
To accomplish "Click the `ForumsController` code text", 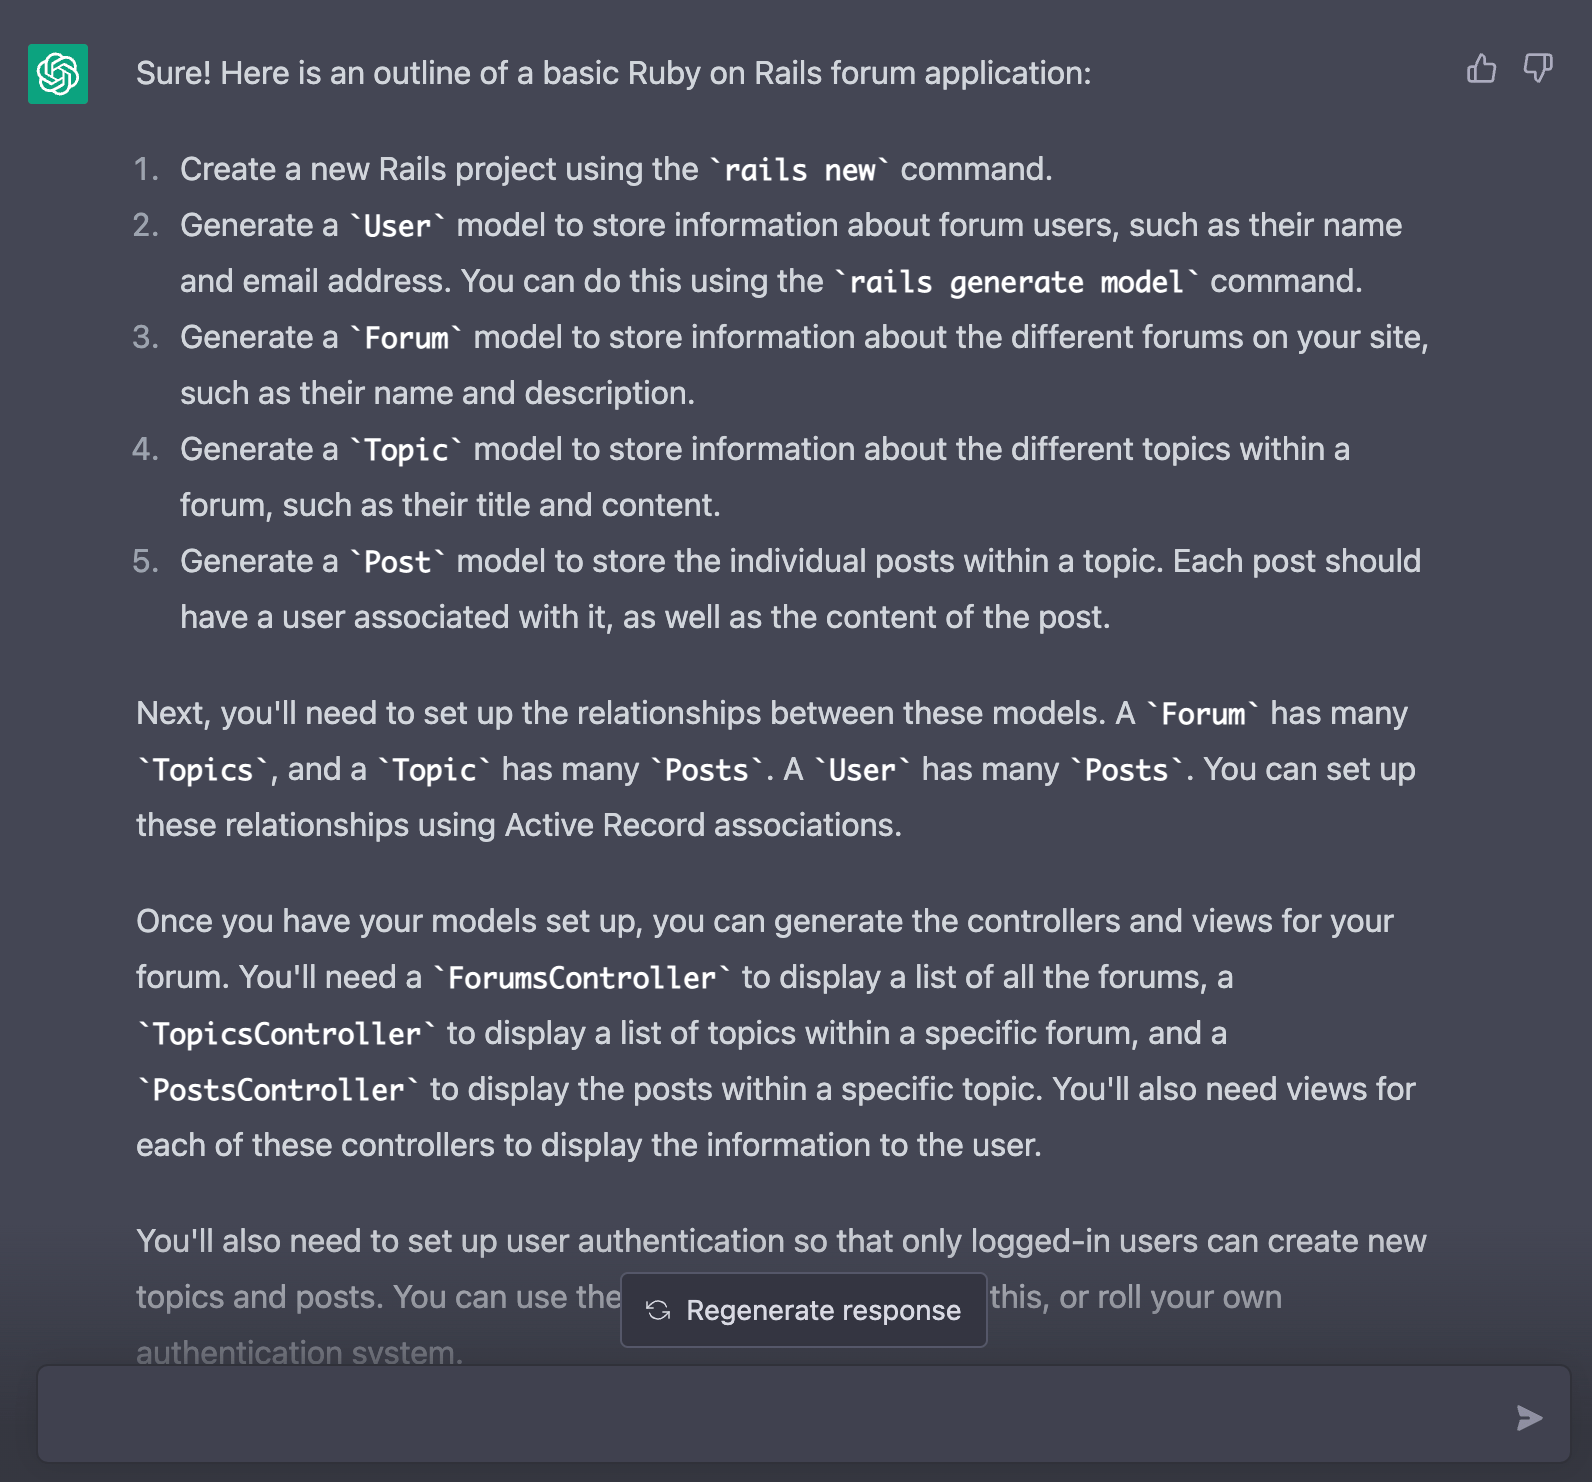I will (581, 978).
